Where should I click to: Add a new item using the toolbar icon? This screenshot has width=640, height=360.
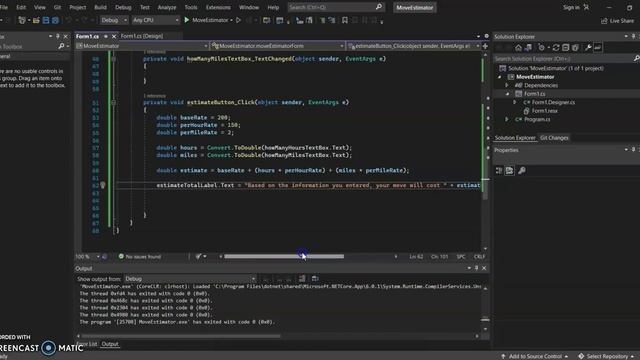tap(23, 20)
